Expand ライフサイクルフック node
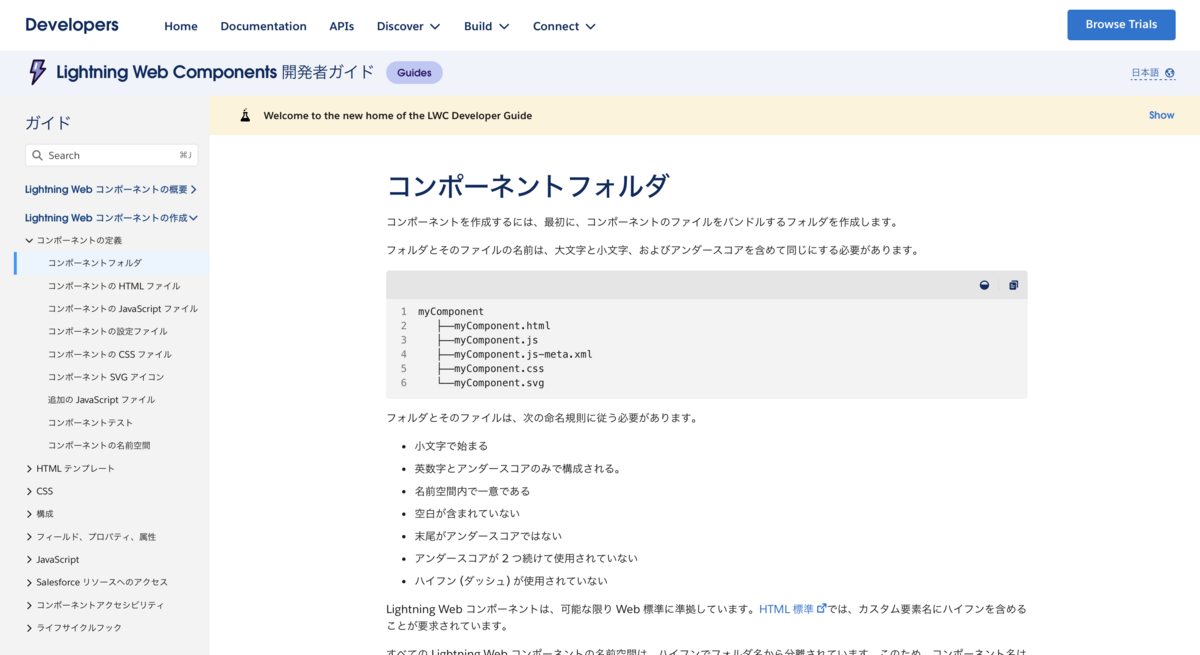 [x=30, y=628]
